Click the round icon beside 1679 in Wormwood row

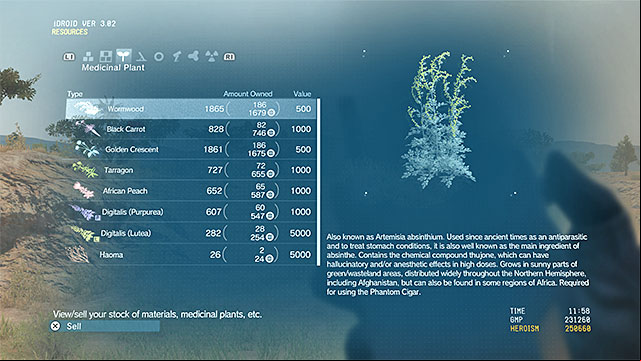click(271, 113)
